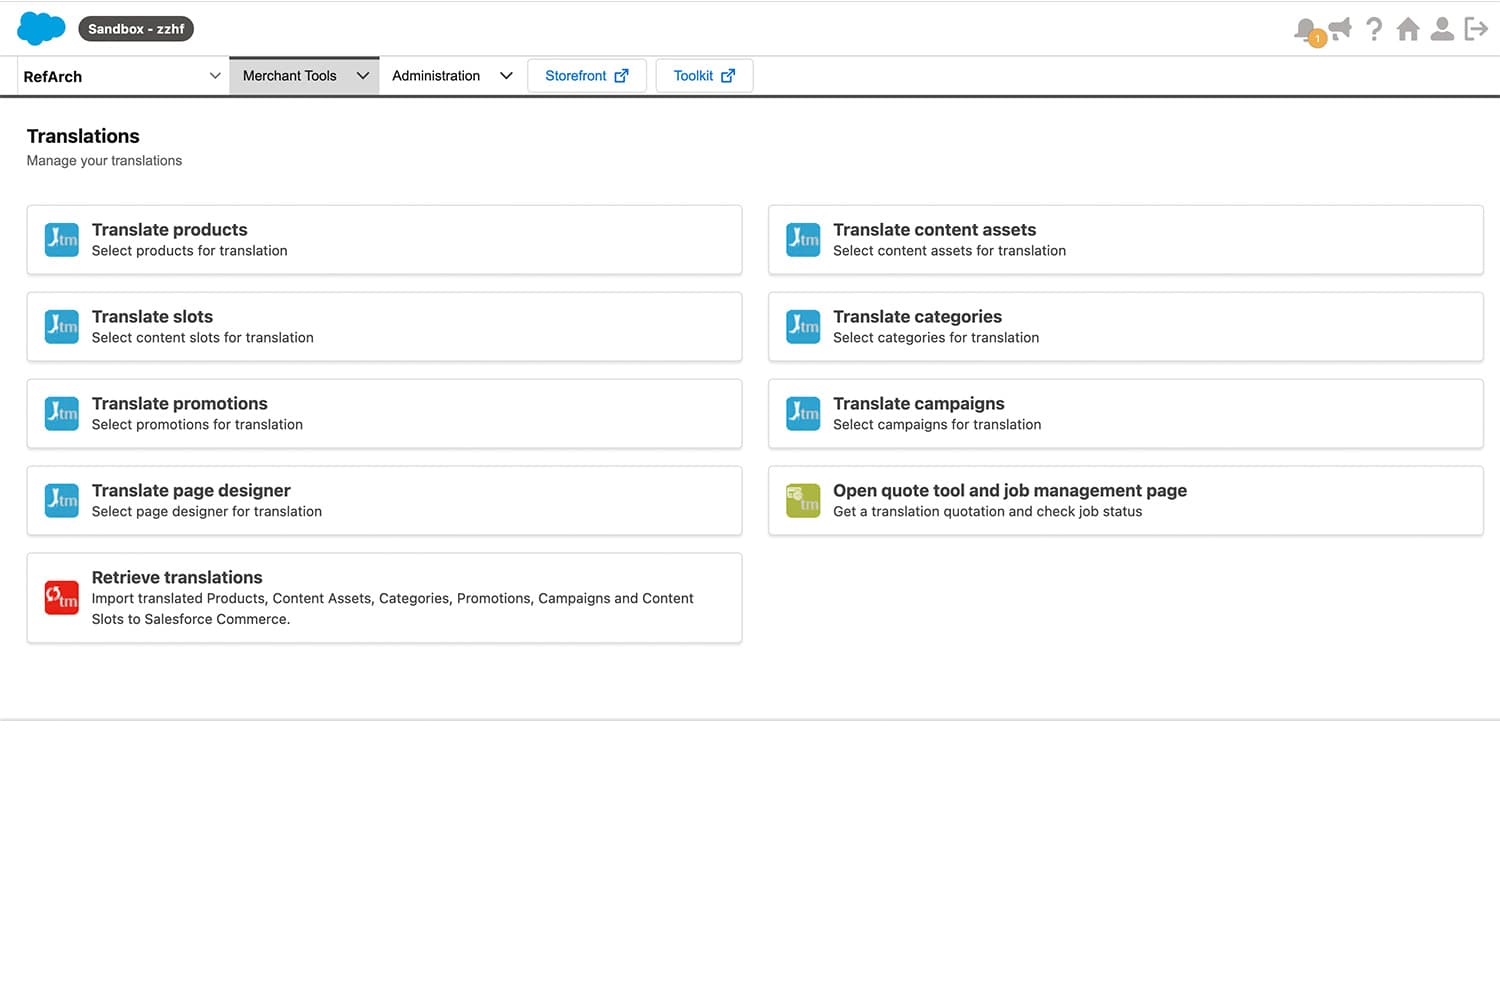Viewport: 1500px width, 1000px height.
Task: Click the Translate categories tile icon
Action: [x=803, y=327]
